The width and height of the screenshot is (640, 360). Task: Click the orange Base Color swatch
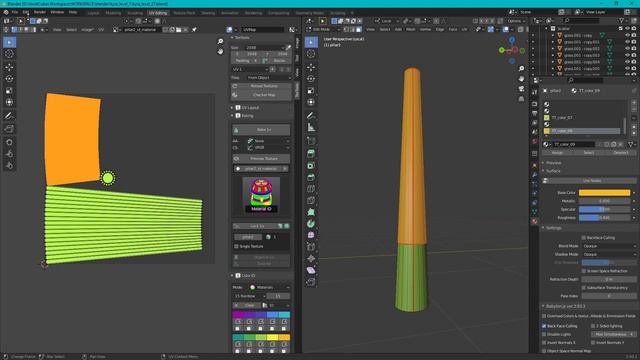click(x=604, y=193)
